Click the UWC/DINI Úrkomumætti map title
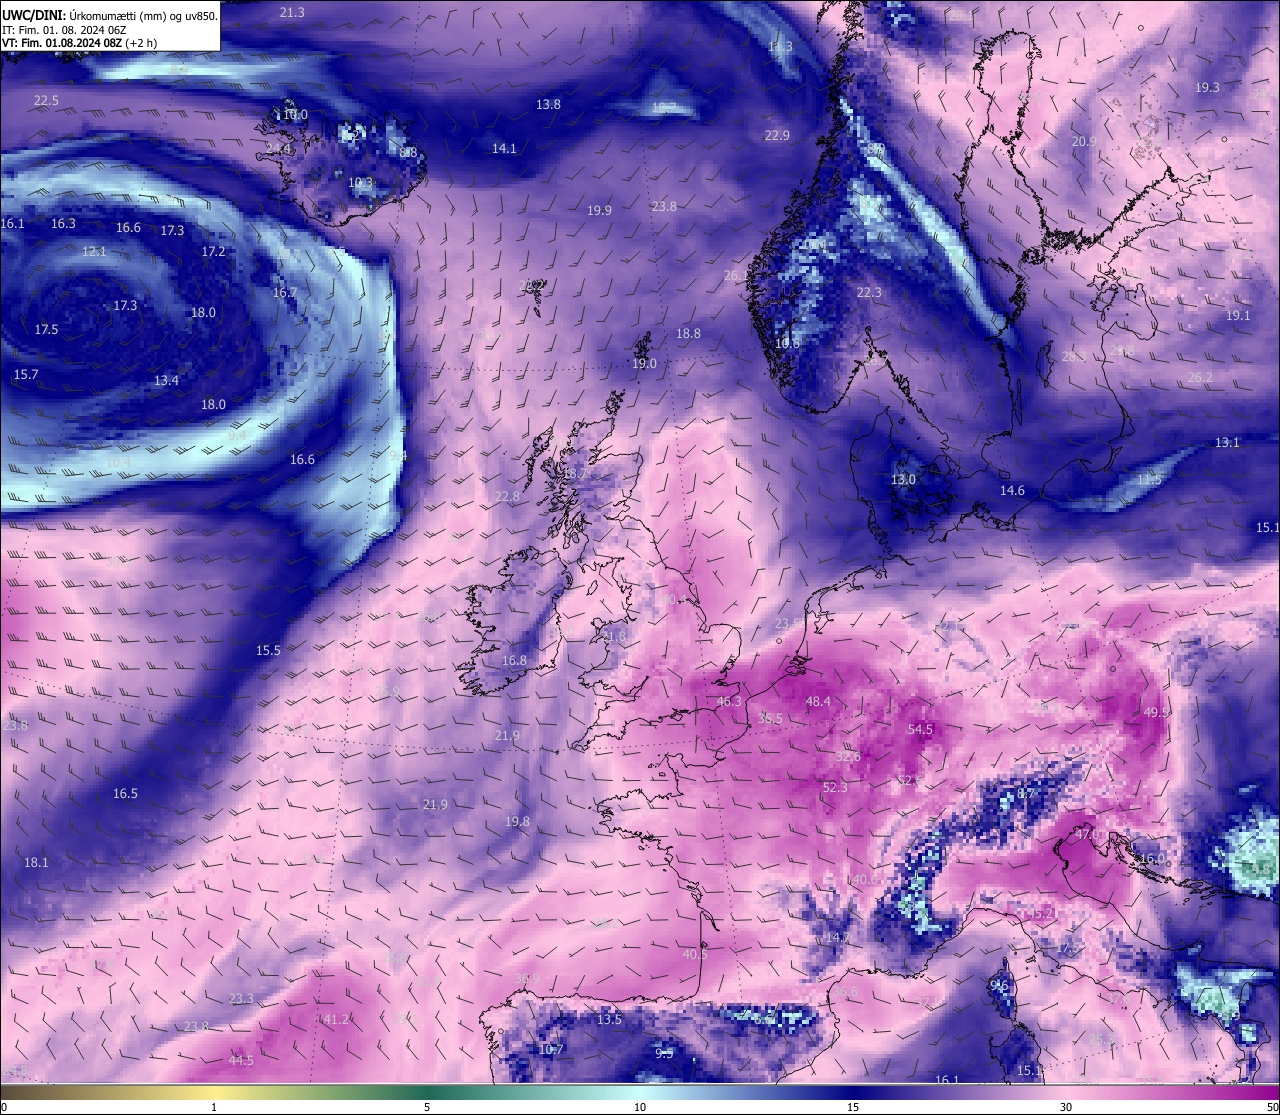This screenshot has width=1280, height=1115. click(109, 16)
